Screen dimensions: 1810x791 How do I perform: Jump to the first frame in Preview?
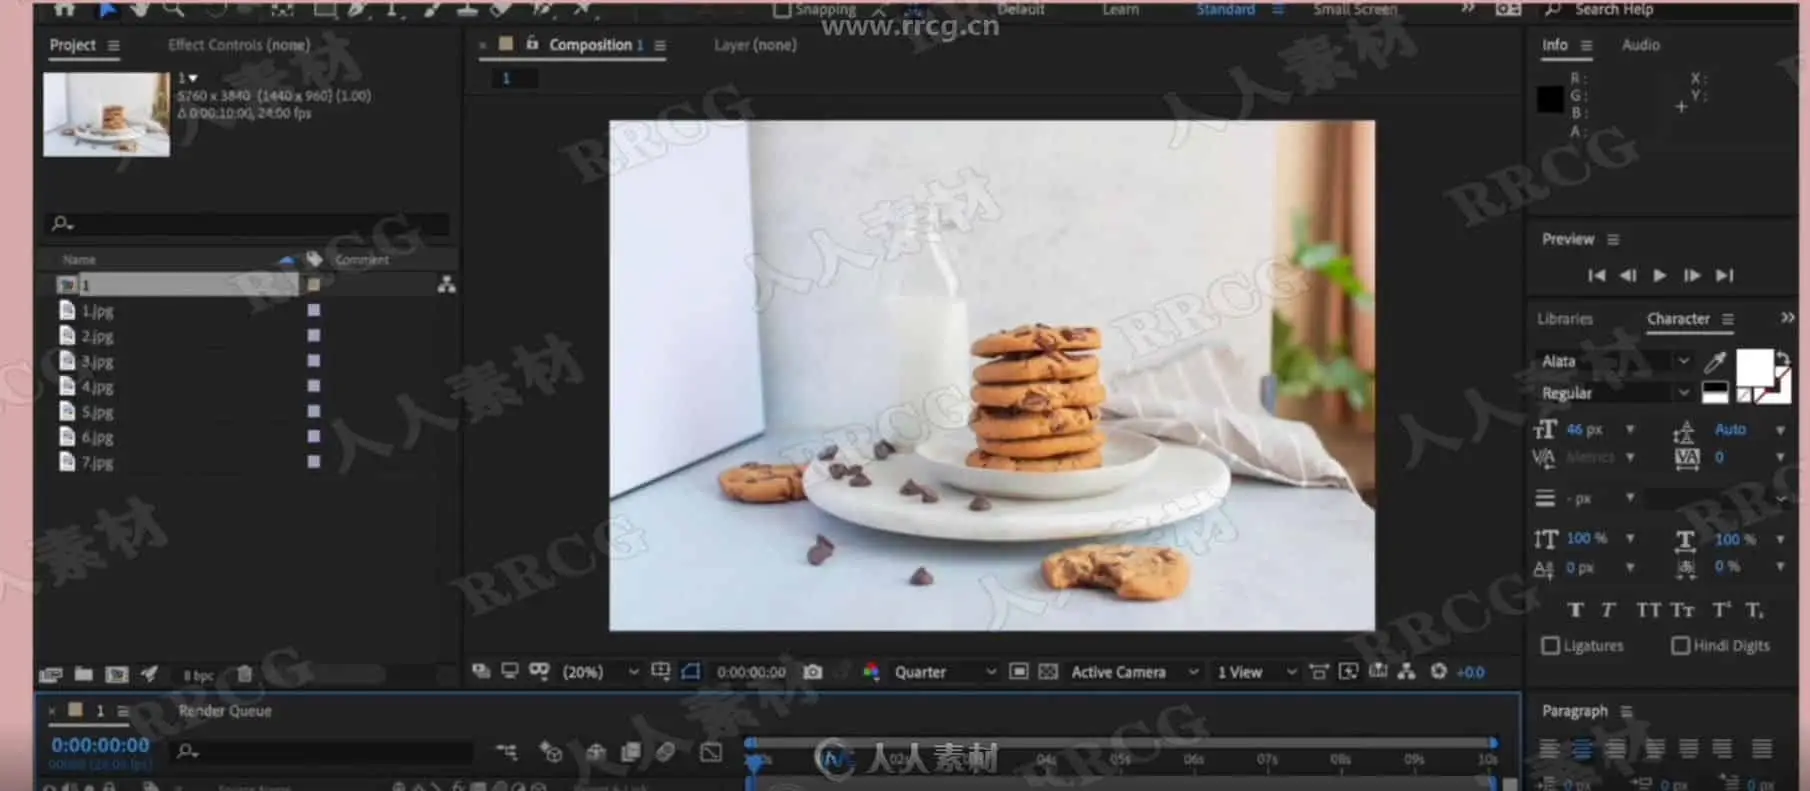tap(1597, 275)
